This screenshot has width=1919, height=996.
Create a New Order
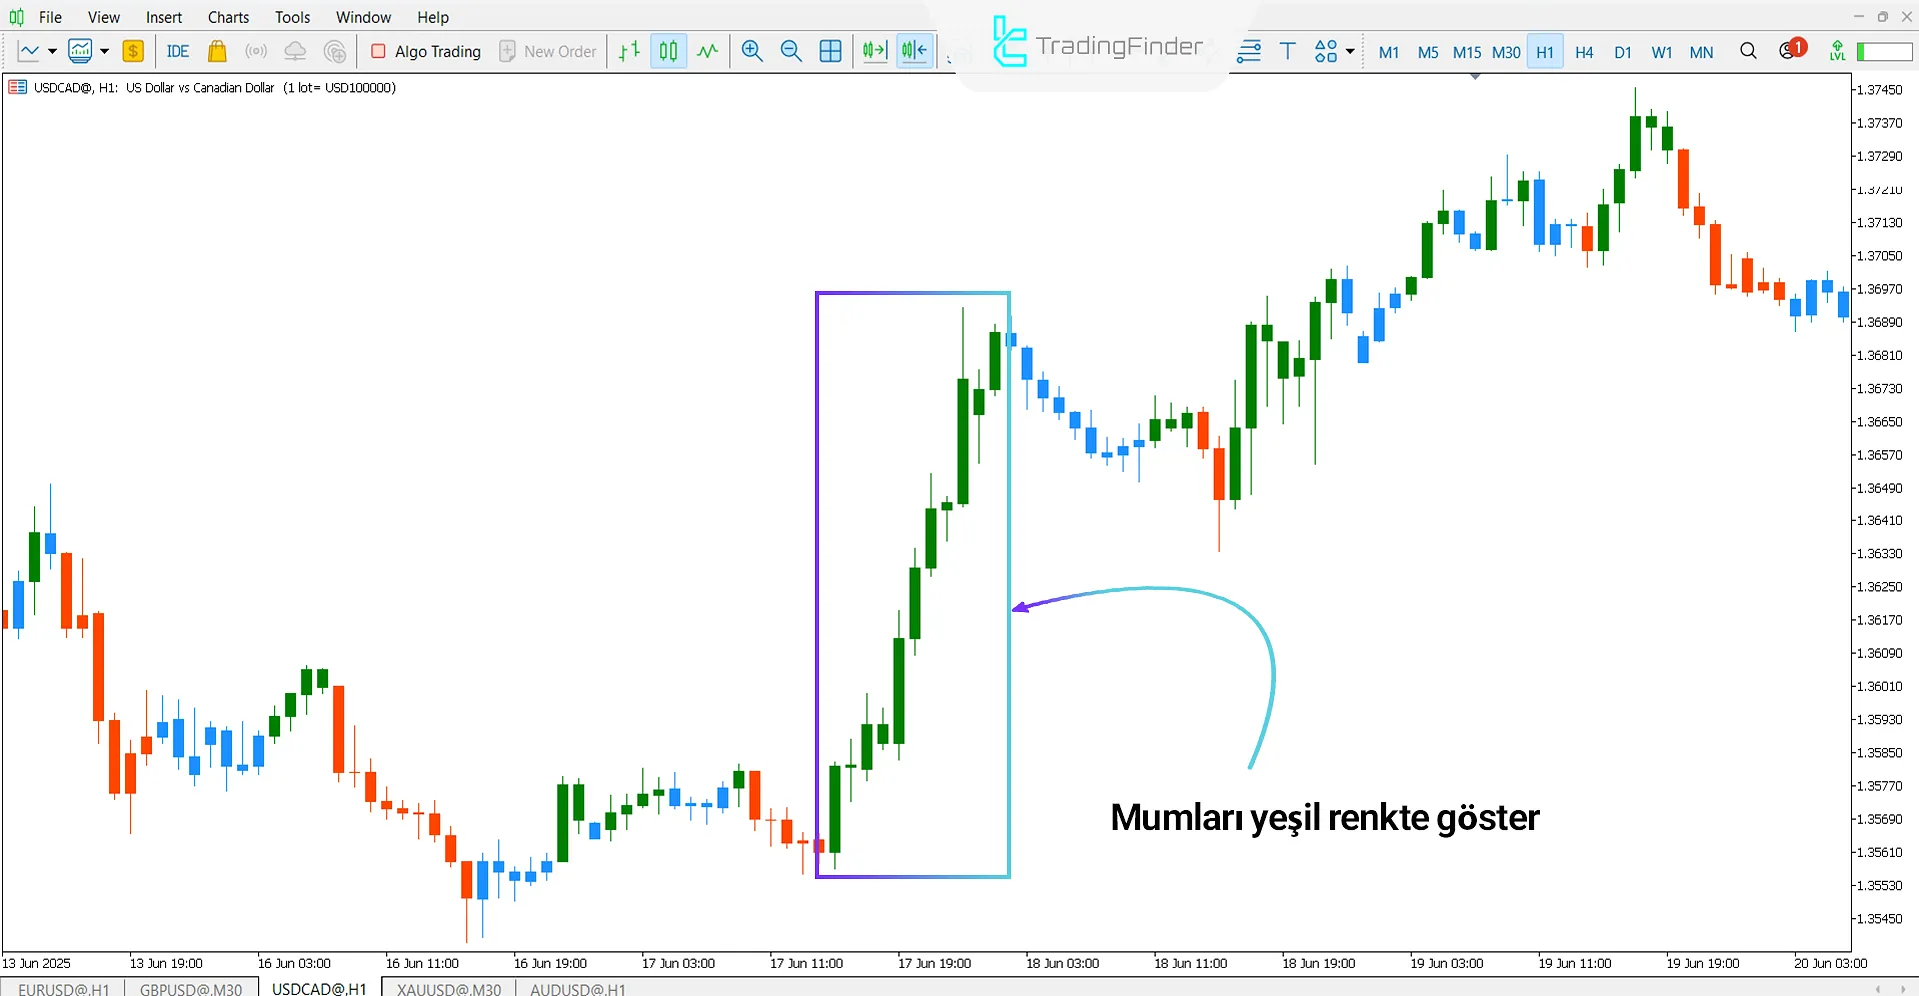548,51
